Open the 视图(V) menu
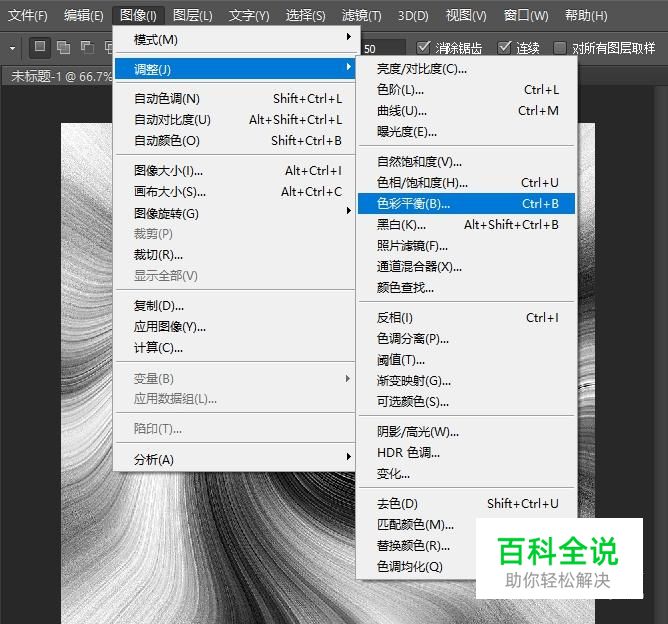 (466, 15)
